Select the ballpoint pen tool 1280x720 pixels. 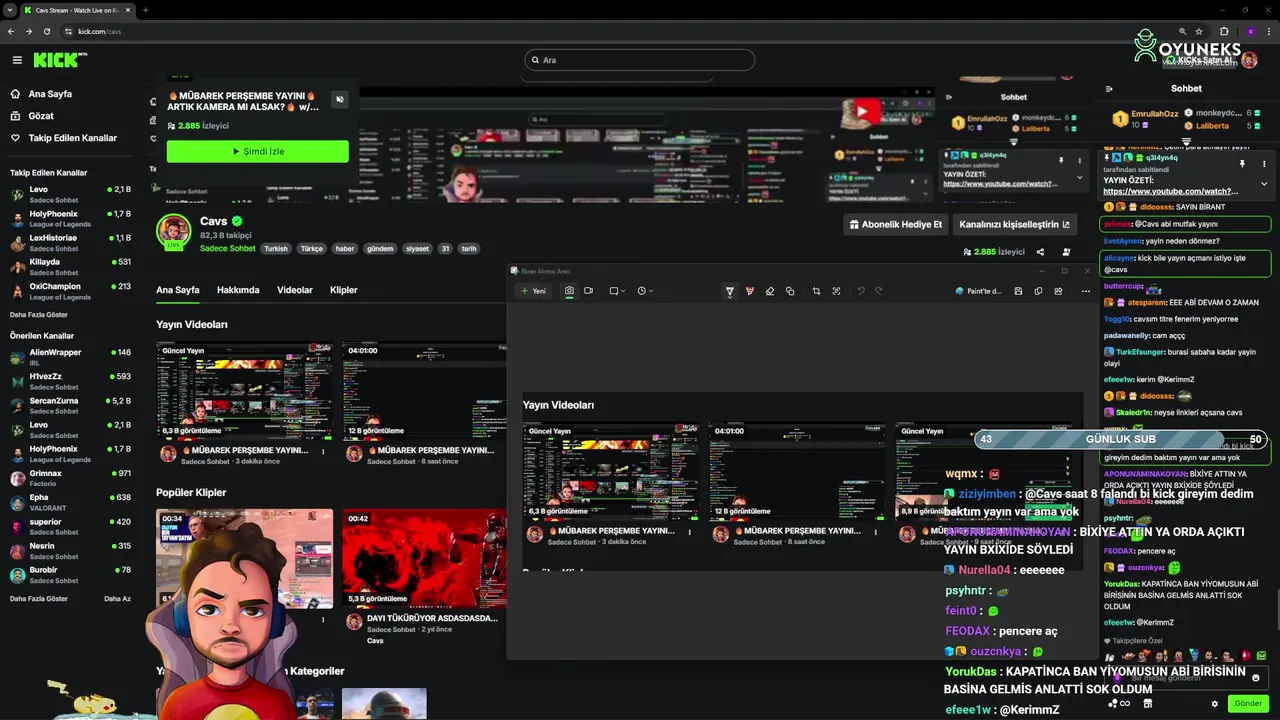coord(729,291)
